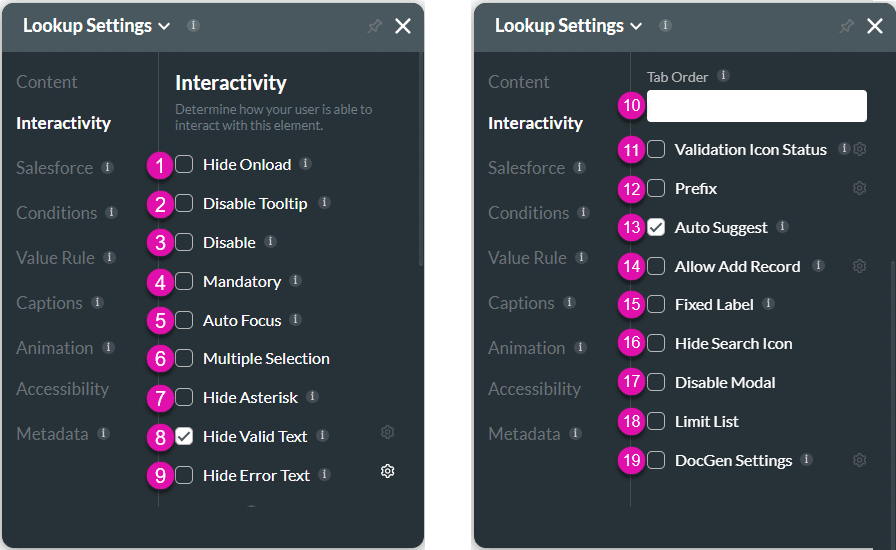The height and width of the screenshot is (550, 896).
Task: Tick the Multiple Selection checkbox
Action: pos(185,358)
